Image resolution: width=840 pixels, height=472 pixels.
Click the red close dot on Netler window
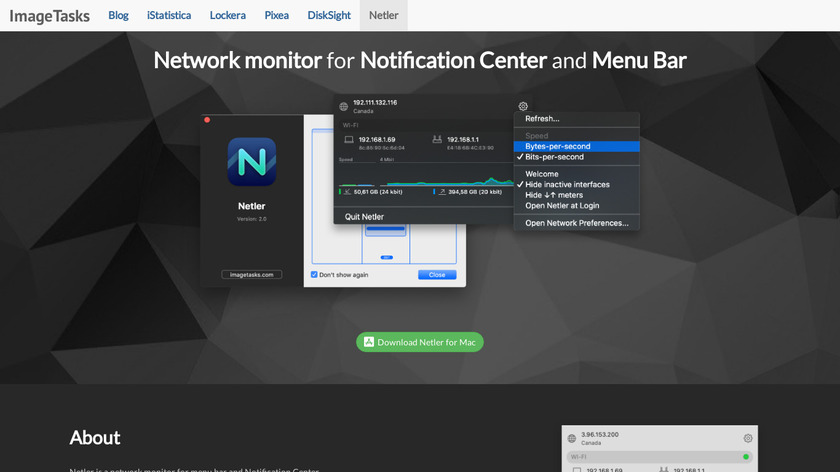coord(207,119)
